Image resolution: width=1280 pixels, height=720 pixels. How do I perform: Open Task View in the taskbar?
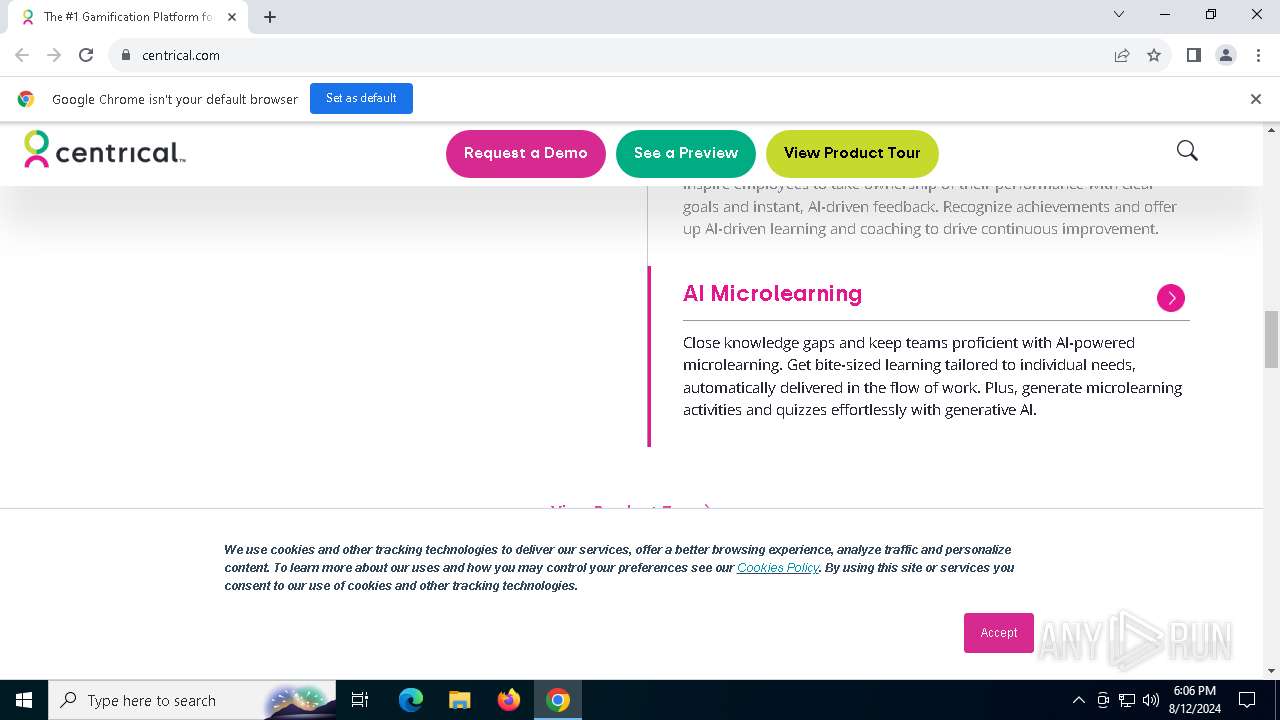pos(360,700)
